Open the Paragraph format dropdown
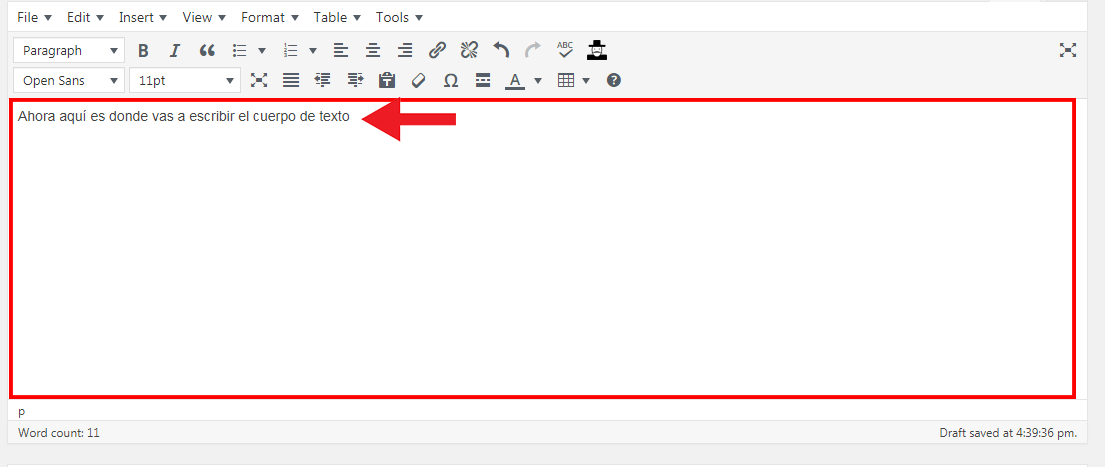Image resolution: width=1105 pixels, height=467 pixels. (69, 50)
